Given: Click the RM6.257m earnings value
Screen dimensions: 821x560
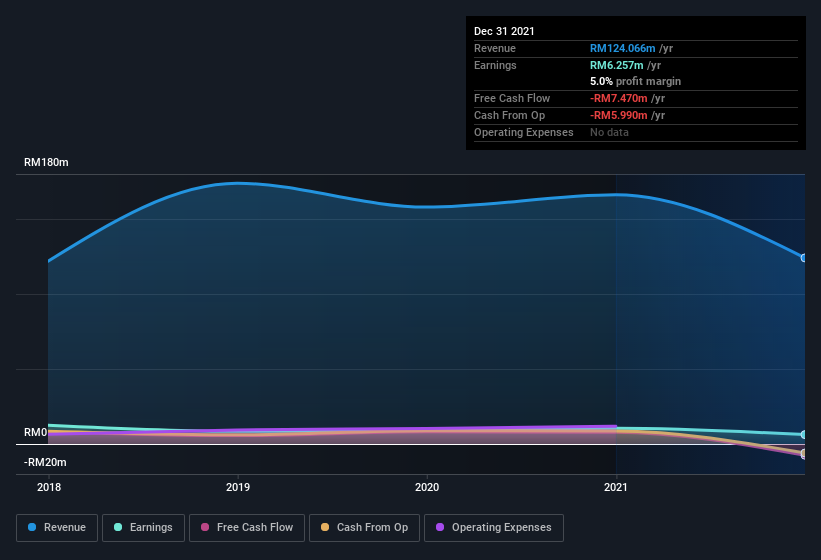Looking at the screenshot, I should coord(617,65).
